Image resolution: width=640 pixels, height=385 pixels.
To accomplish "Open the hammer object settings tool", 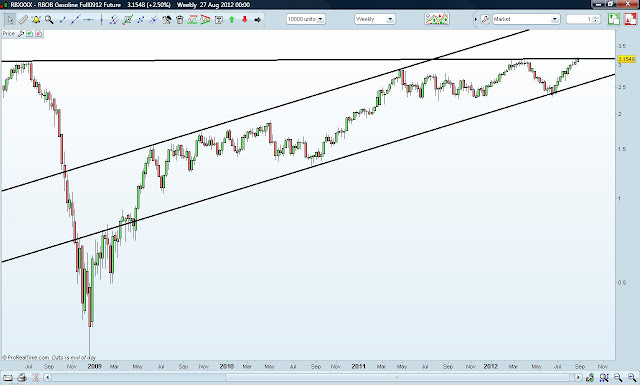I will pyautogui.click(x=167, y=20).
